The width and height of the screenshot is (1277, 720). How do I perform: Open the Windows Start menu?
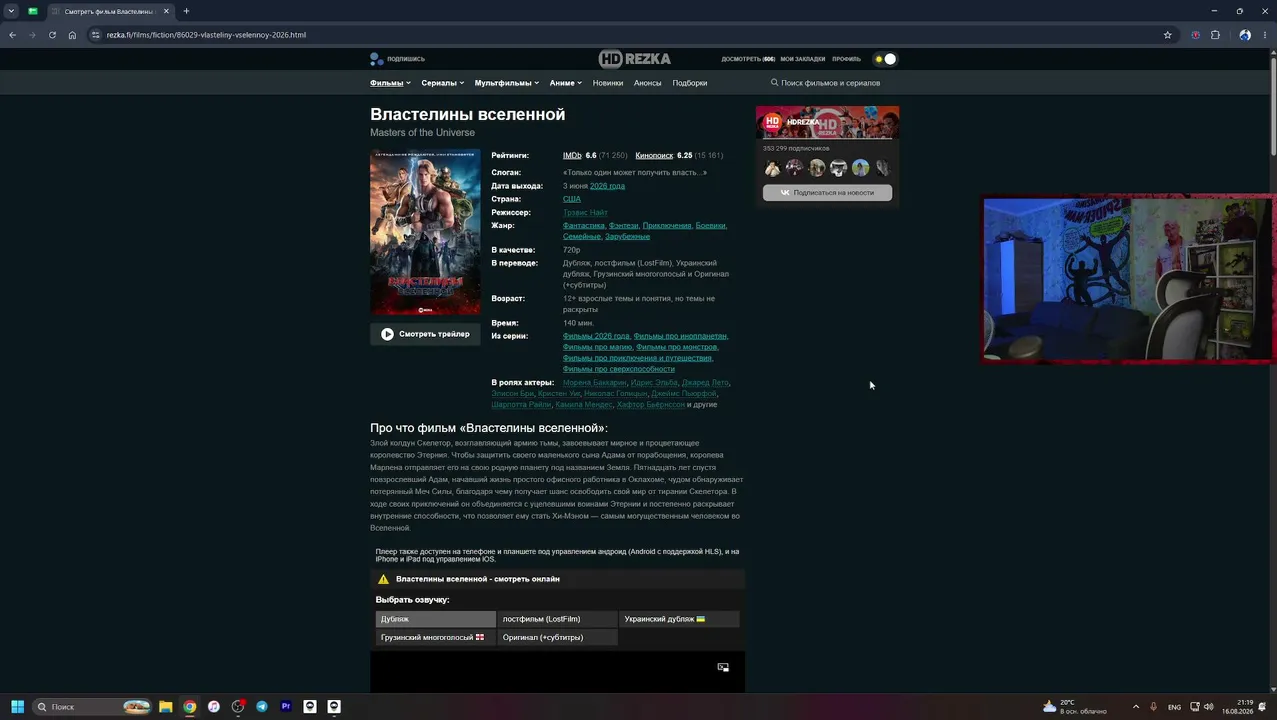[17, 706]
